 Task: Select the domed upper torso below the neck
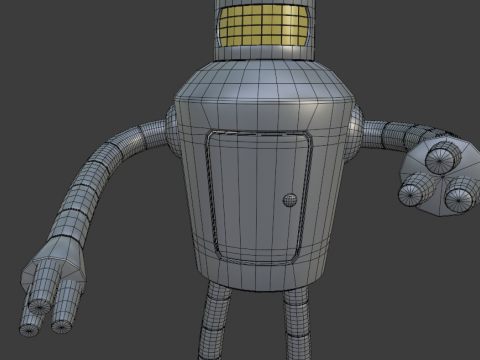pos(264,82)
